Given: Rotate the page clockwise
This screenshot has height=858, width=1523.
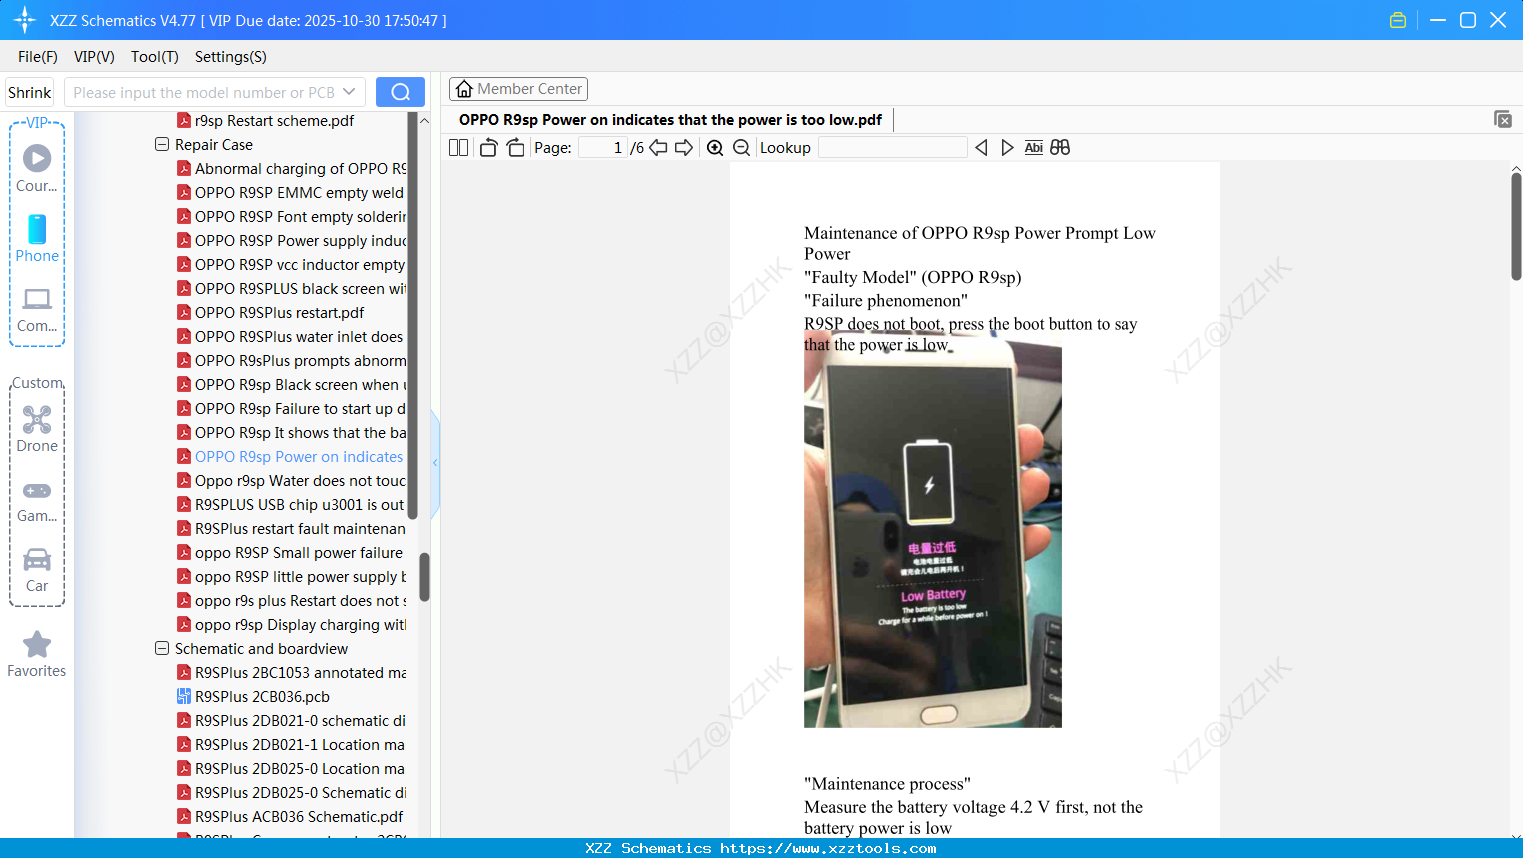Looking at the screenshot, I should [515, 148].
